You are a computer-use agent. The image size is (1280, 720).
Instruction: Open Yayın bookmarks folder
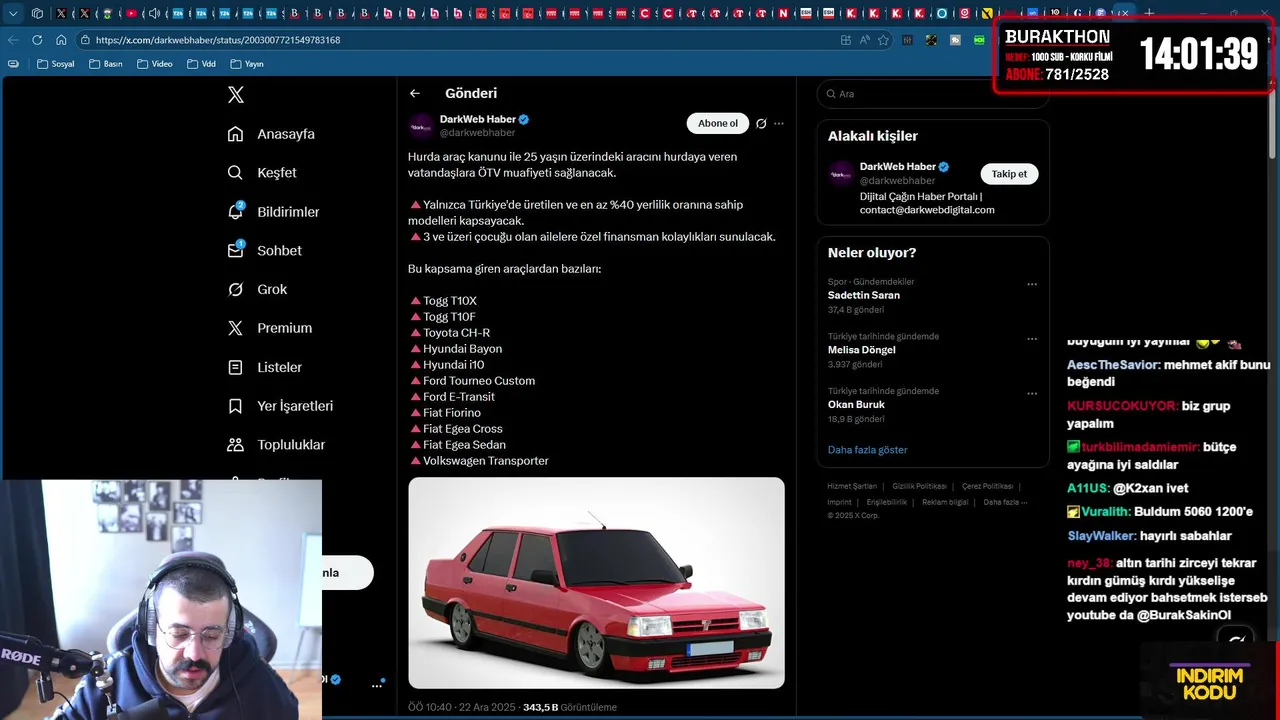coord(247,64)
